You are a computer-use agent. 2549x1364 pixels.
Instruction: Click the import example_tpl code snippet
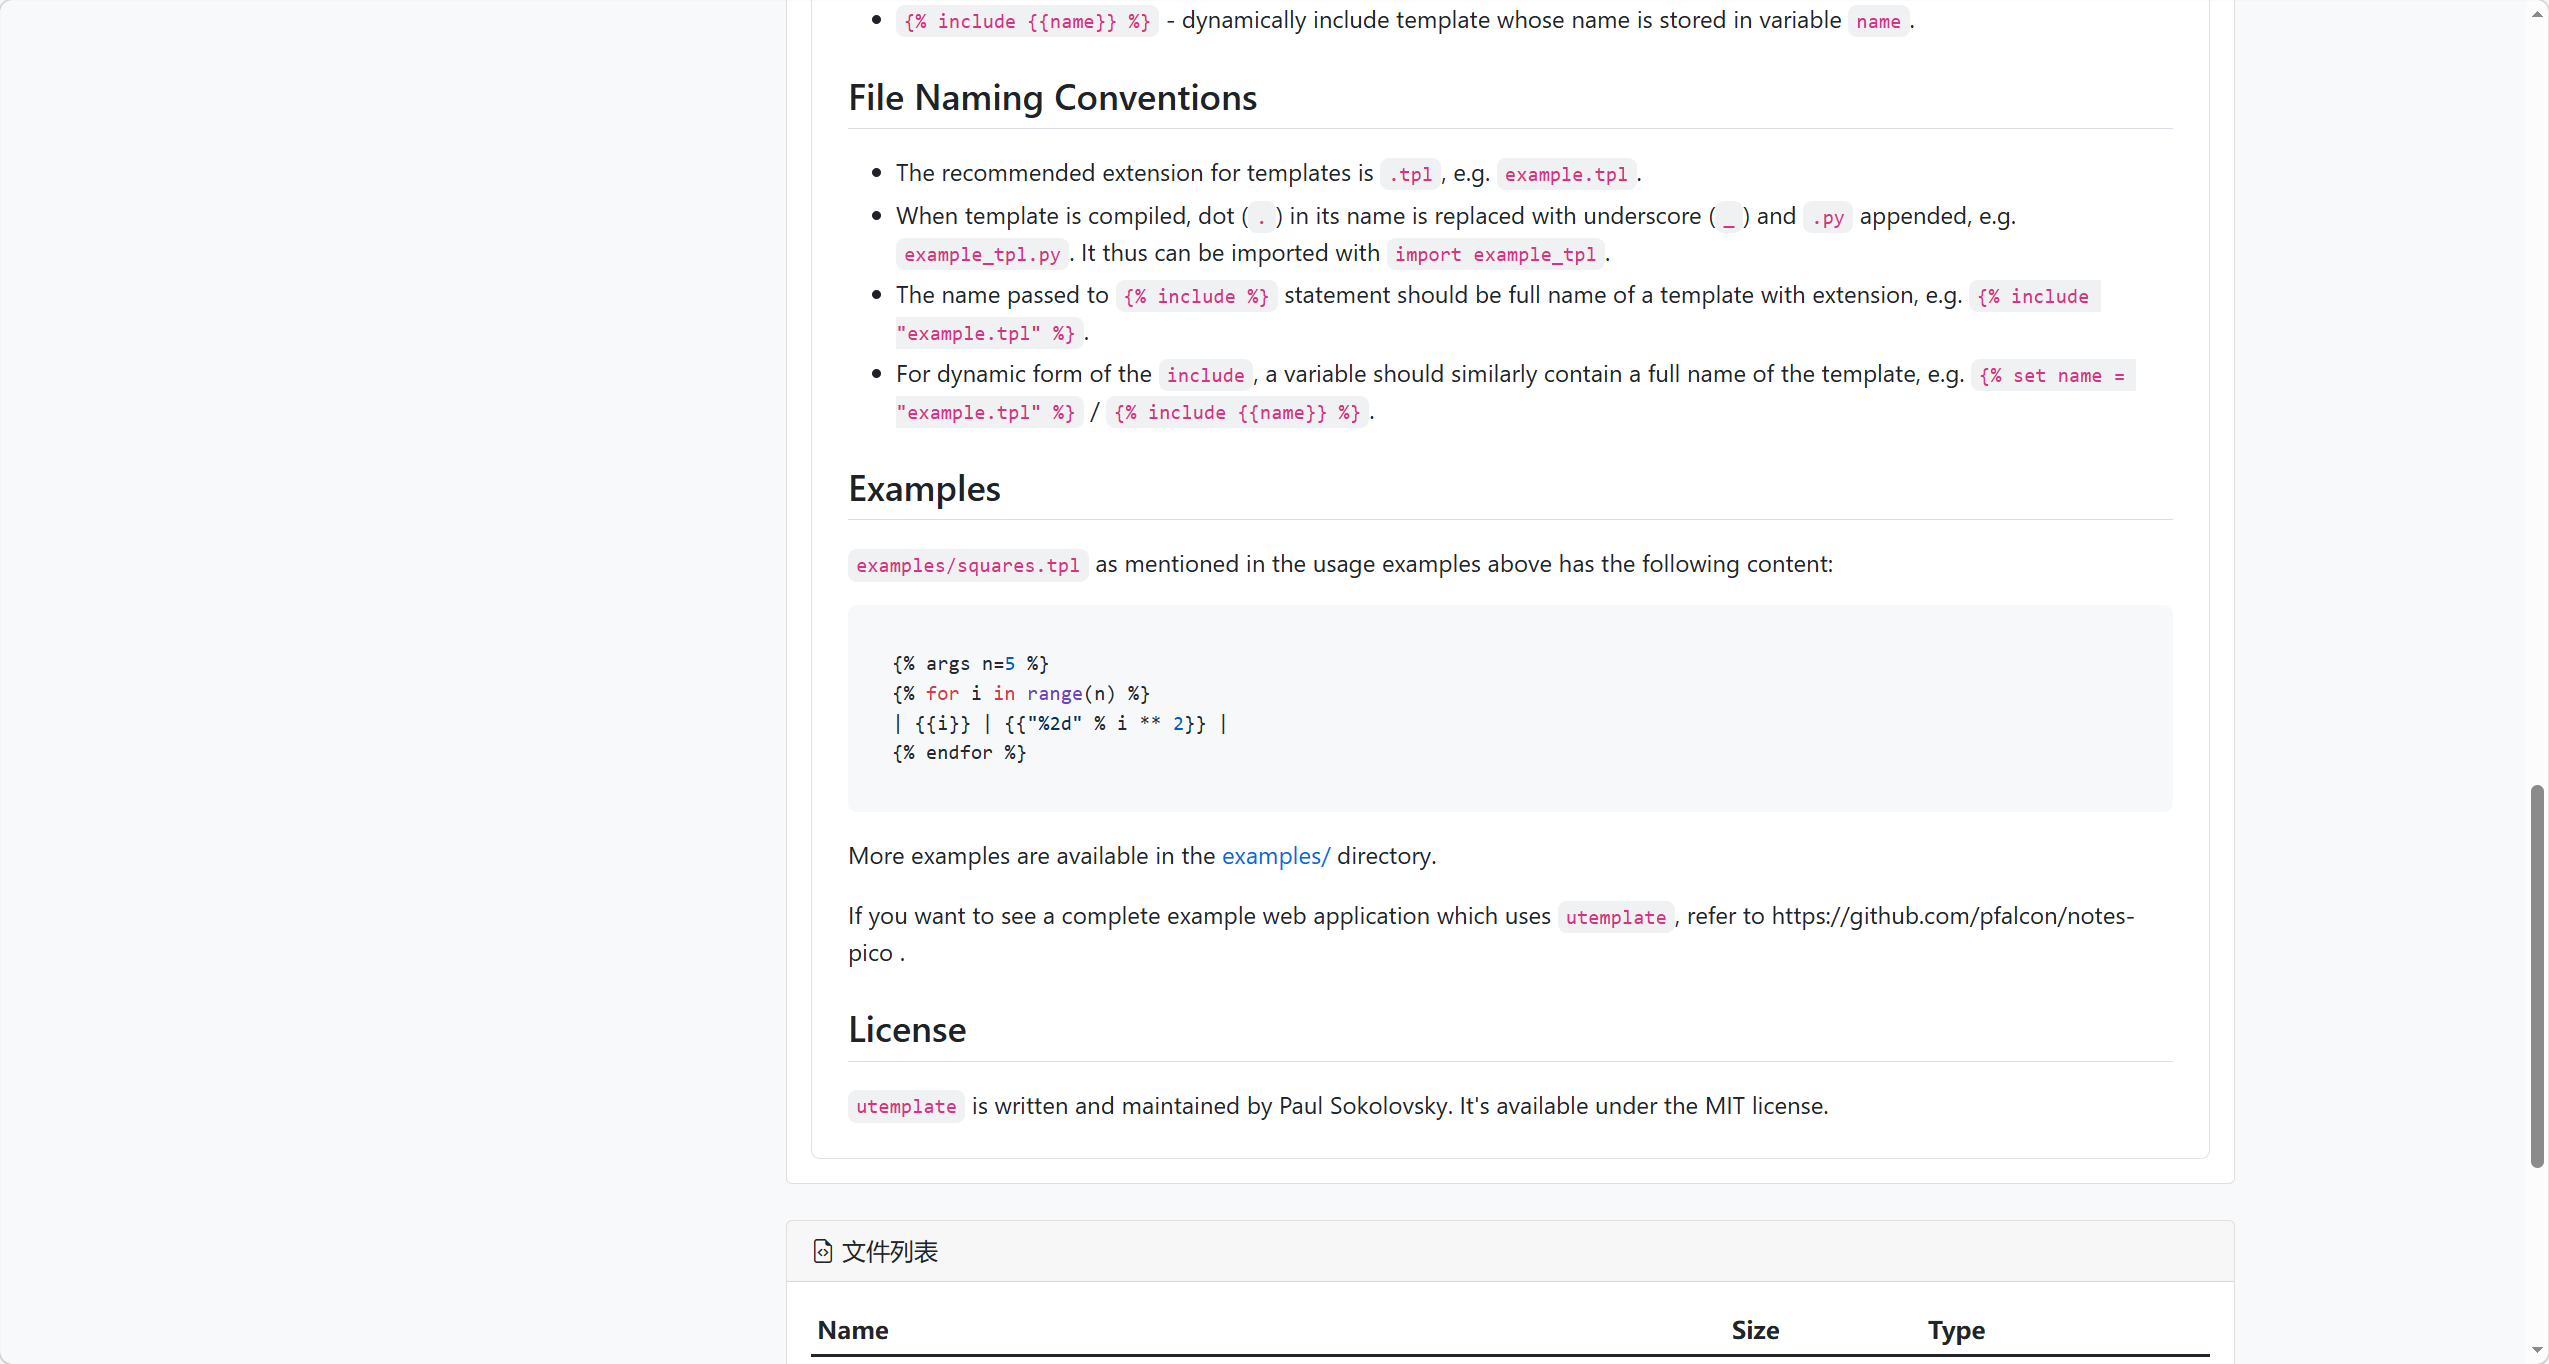[x=1495, y=255]
